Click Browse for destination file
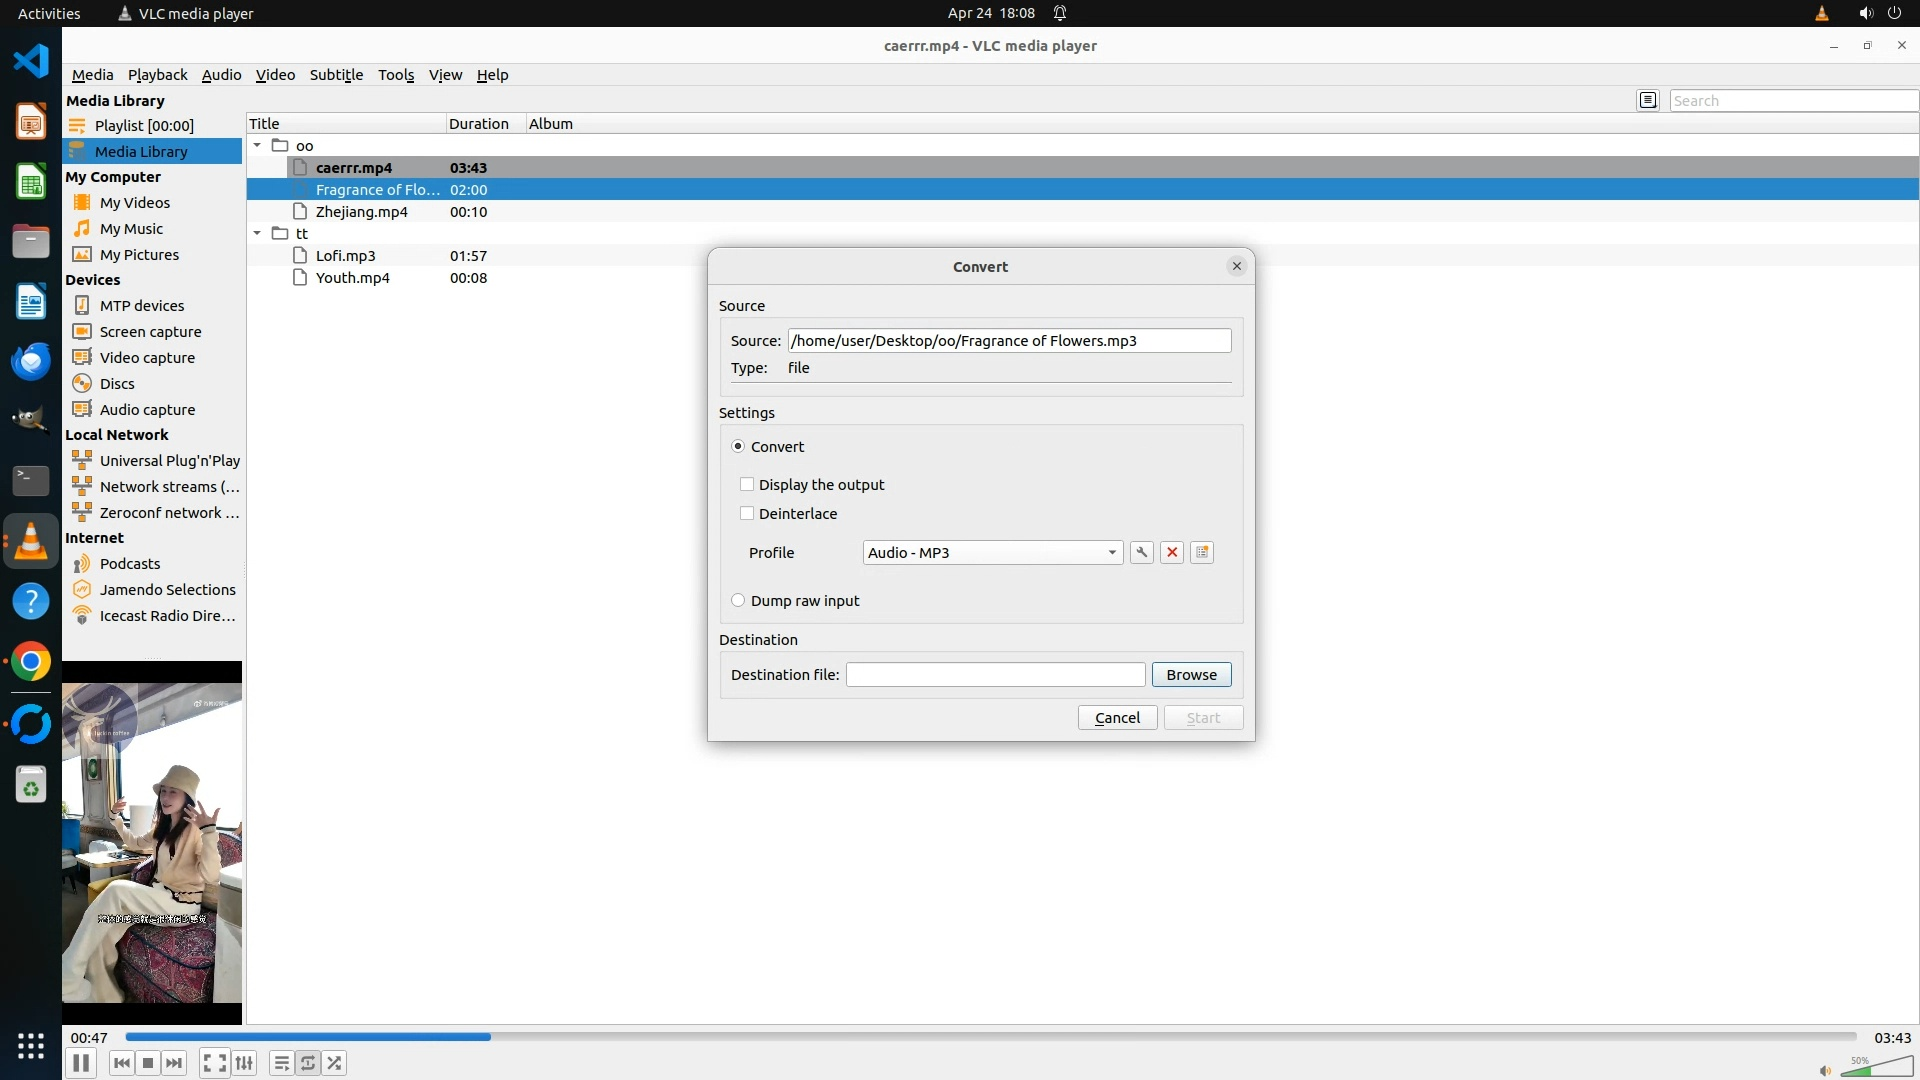Viewport: 1920px width, 1080px height. (1191, 675)
